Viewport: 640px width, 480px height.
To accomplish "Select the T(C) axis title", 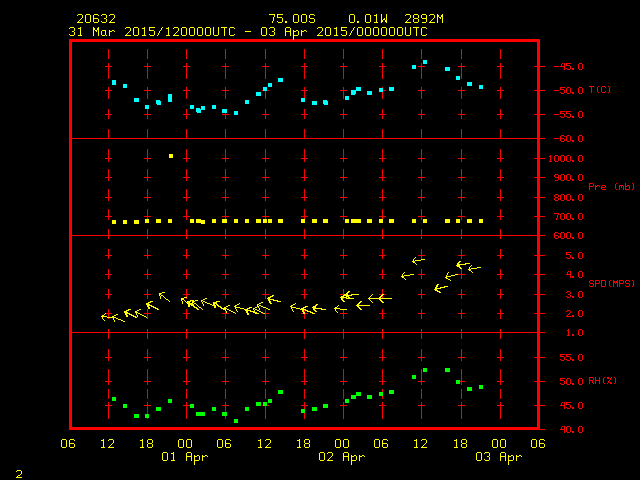I will tap(600, 89).
